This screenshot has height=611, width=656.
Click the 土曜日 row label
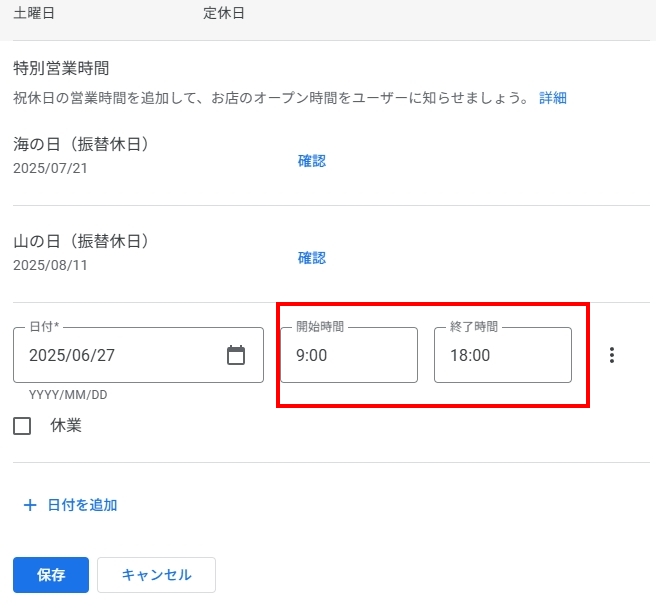pos(34,13)
